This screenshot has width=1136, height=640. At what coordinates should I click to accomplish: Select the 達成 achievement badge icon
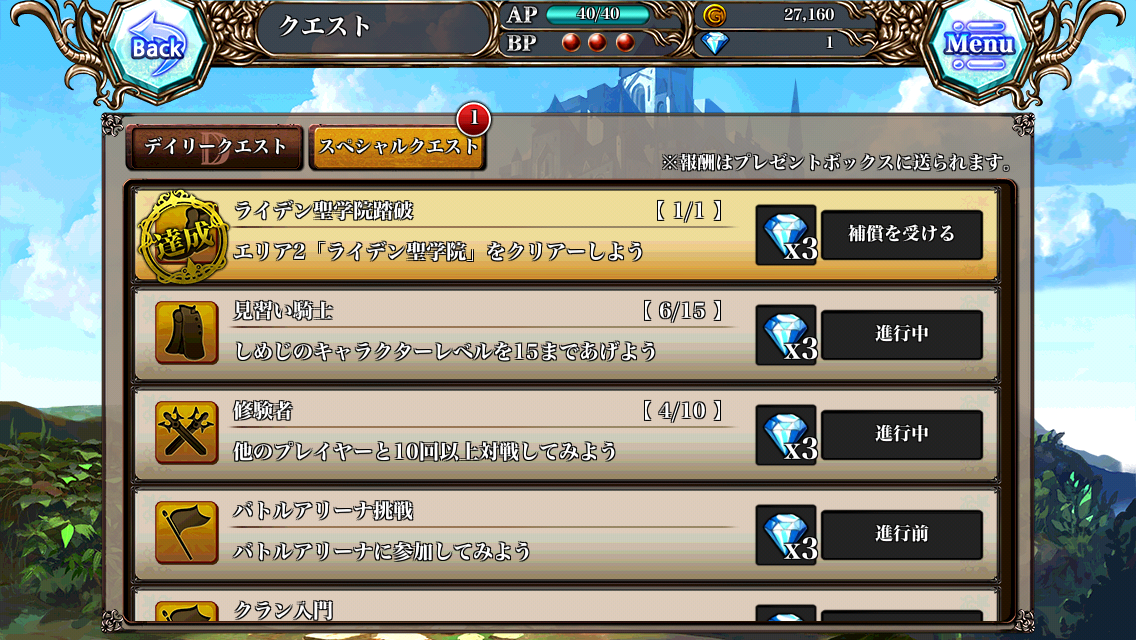[184, 236]
